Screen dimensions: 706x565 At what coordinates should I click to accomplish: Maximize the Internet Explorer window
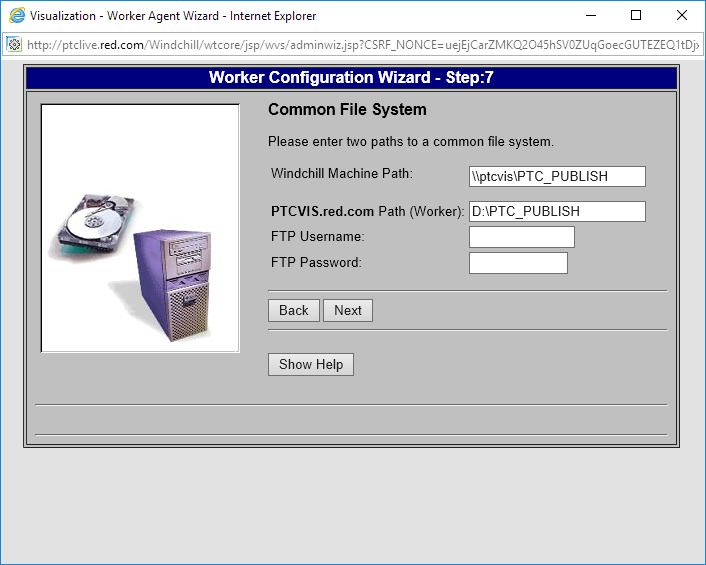pos(636,15)
